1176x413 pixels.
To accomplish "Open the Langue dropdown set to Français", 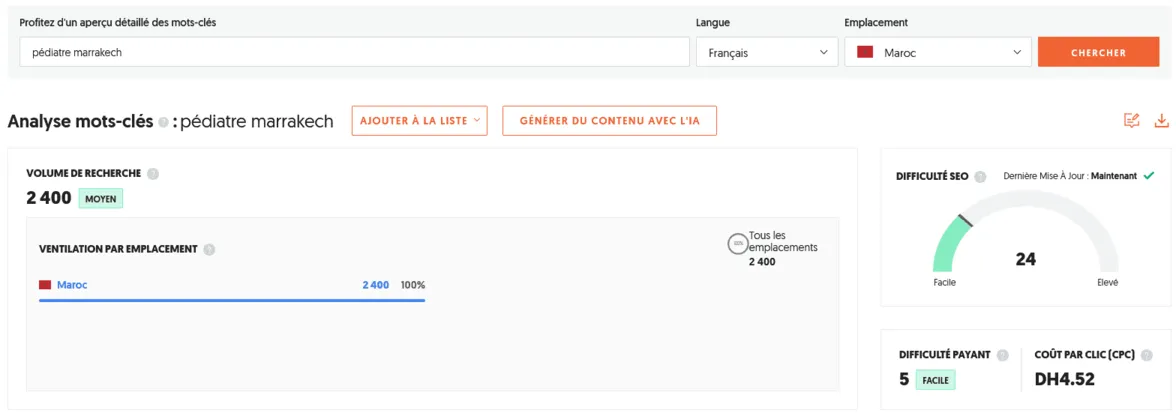I will (766, 52).
